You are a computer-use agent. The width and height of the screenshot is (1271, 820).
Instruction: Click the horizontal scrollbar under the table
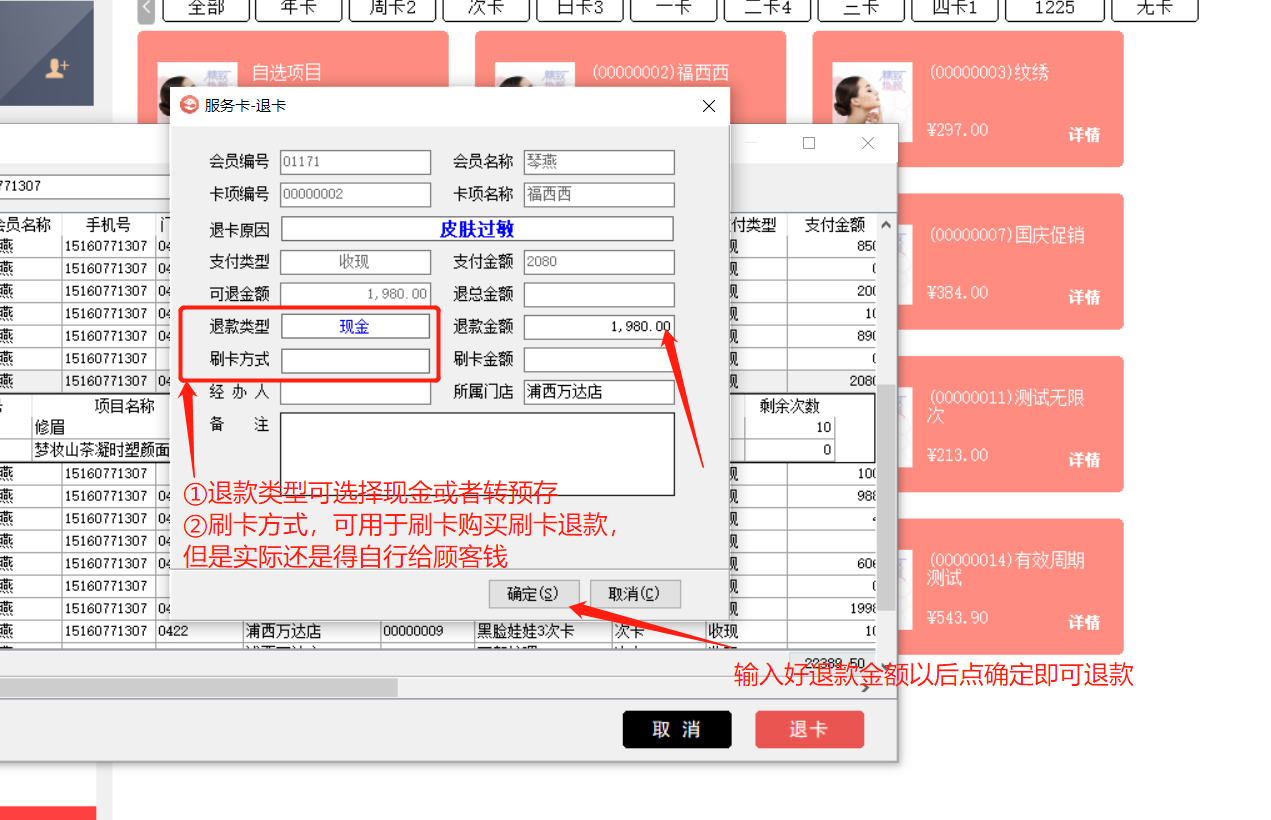click(200, 687)
